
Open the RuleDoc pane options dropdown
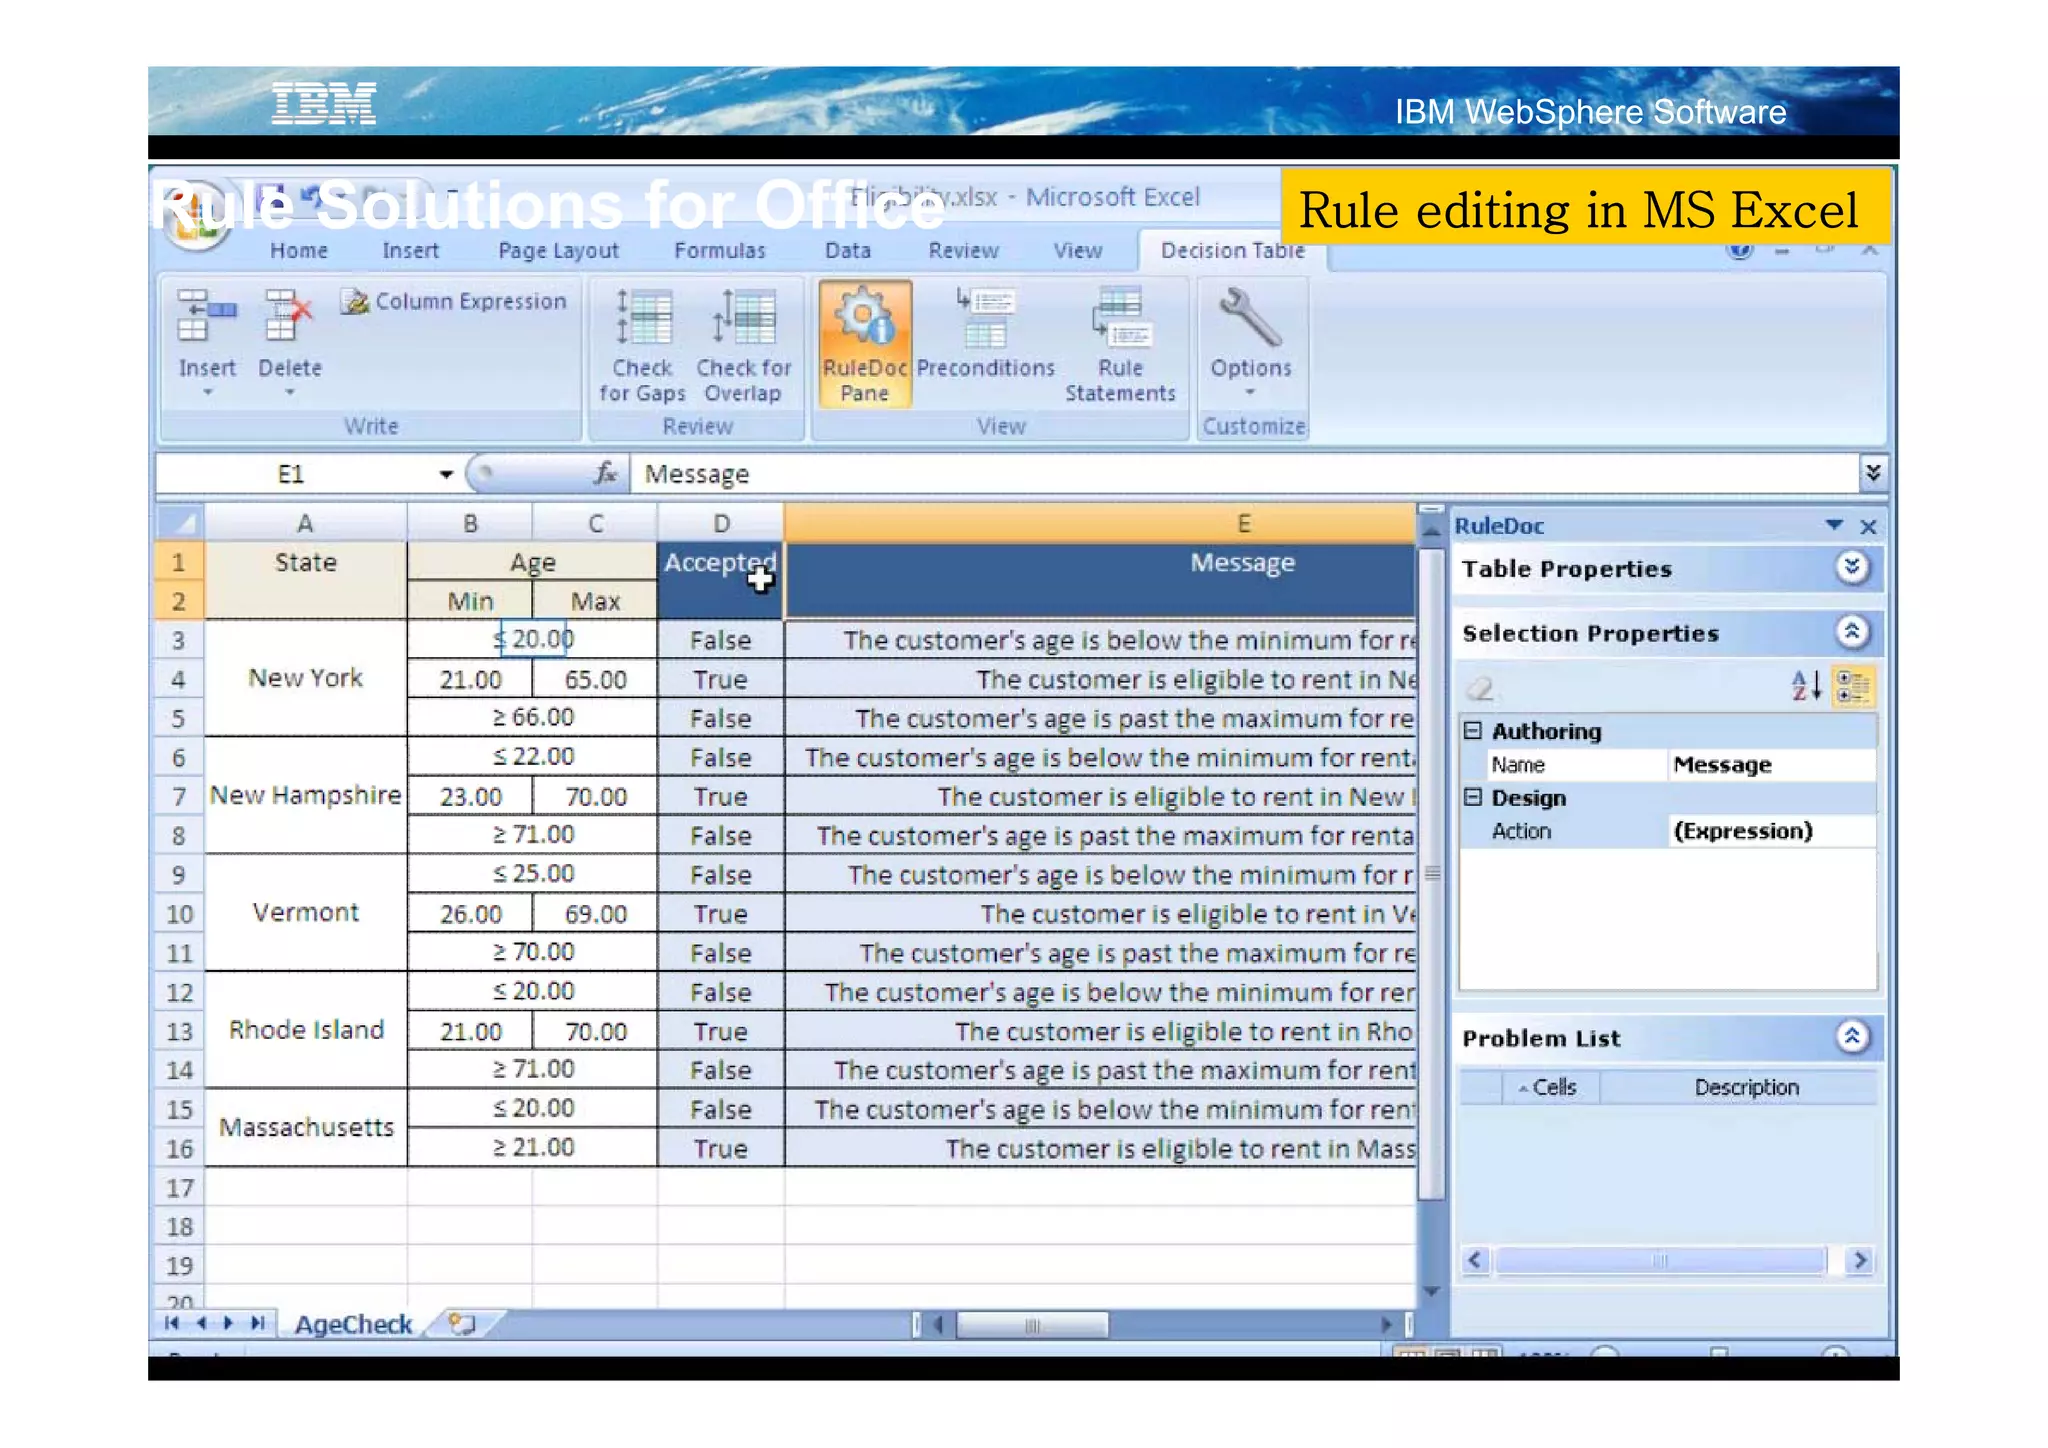tap(1833, 525)
